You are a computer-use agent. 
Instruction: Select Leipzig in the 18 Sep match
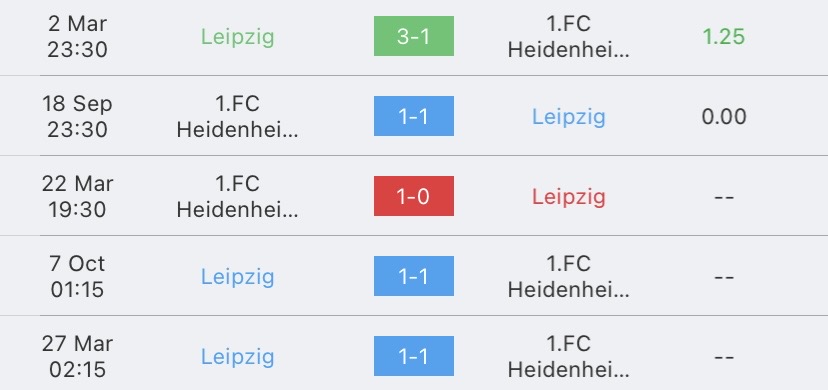point(569,117)
